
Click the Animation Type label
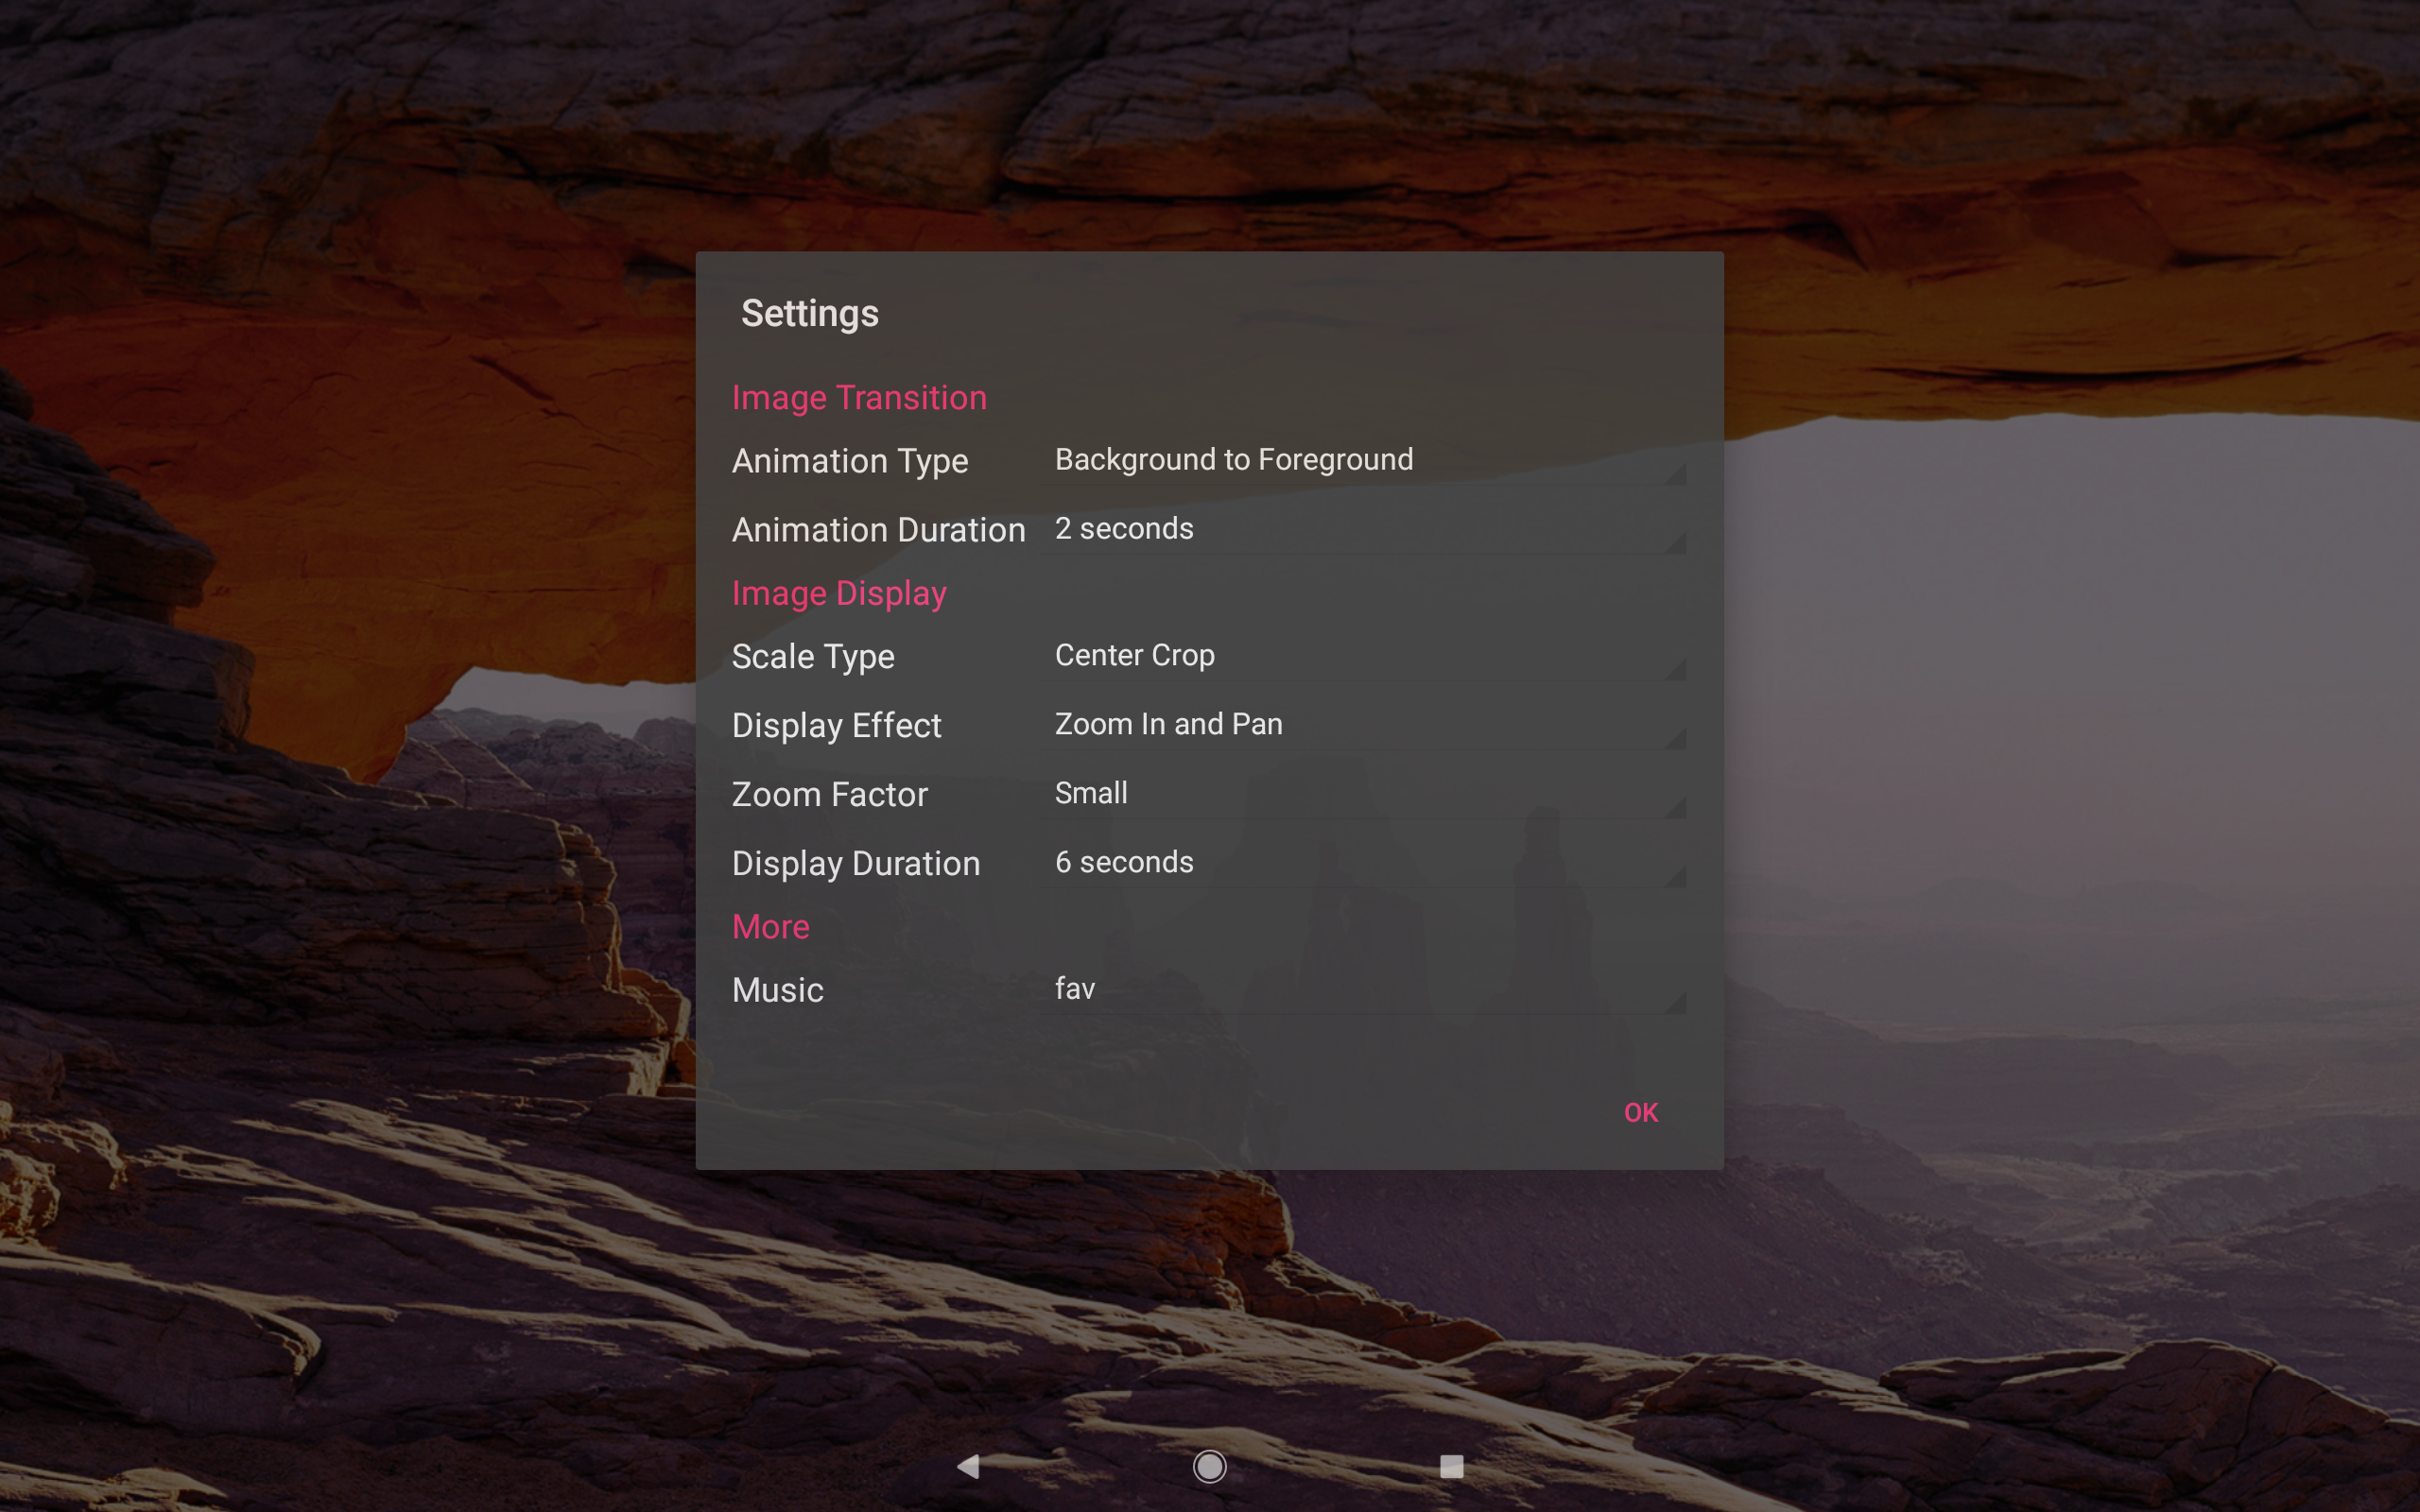click(x=850, y=461)
